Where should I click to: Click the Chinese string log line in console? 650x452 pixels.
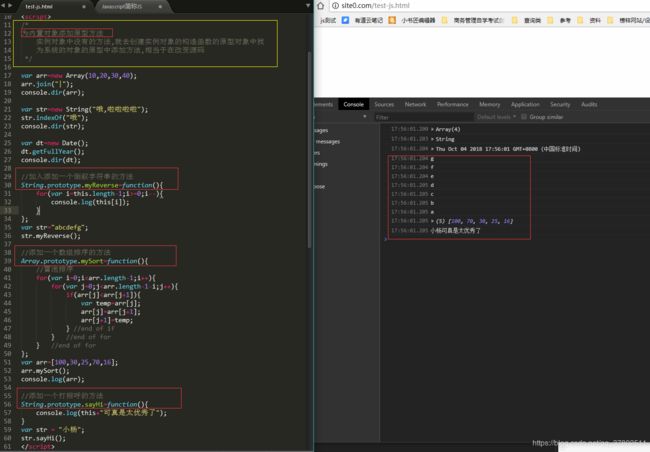[455, 231]
